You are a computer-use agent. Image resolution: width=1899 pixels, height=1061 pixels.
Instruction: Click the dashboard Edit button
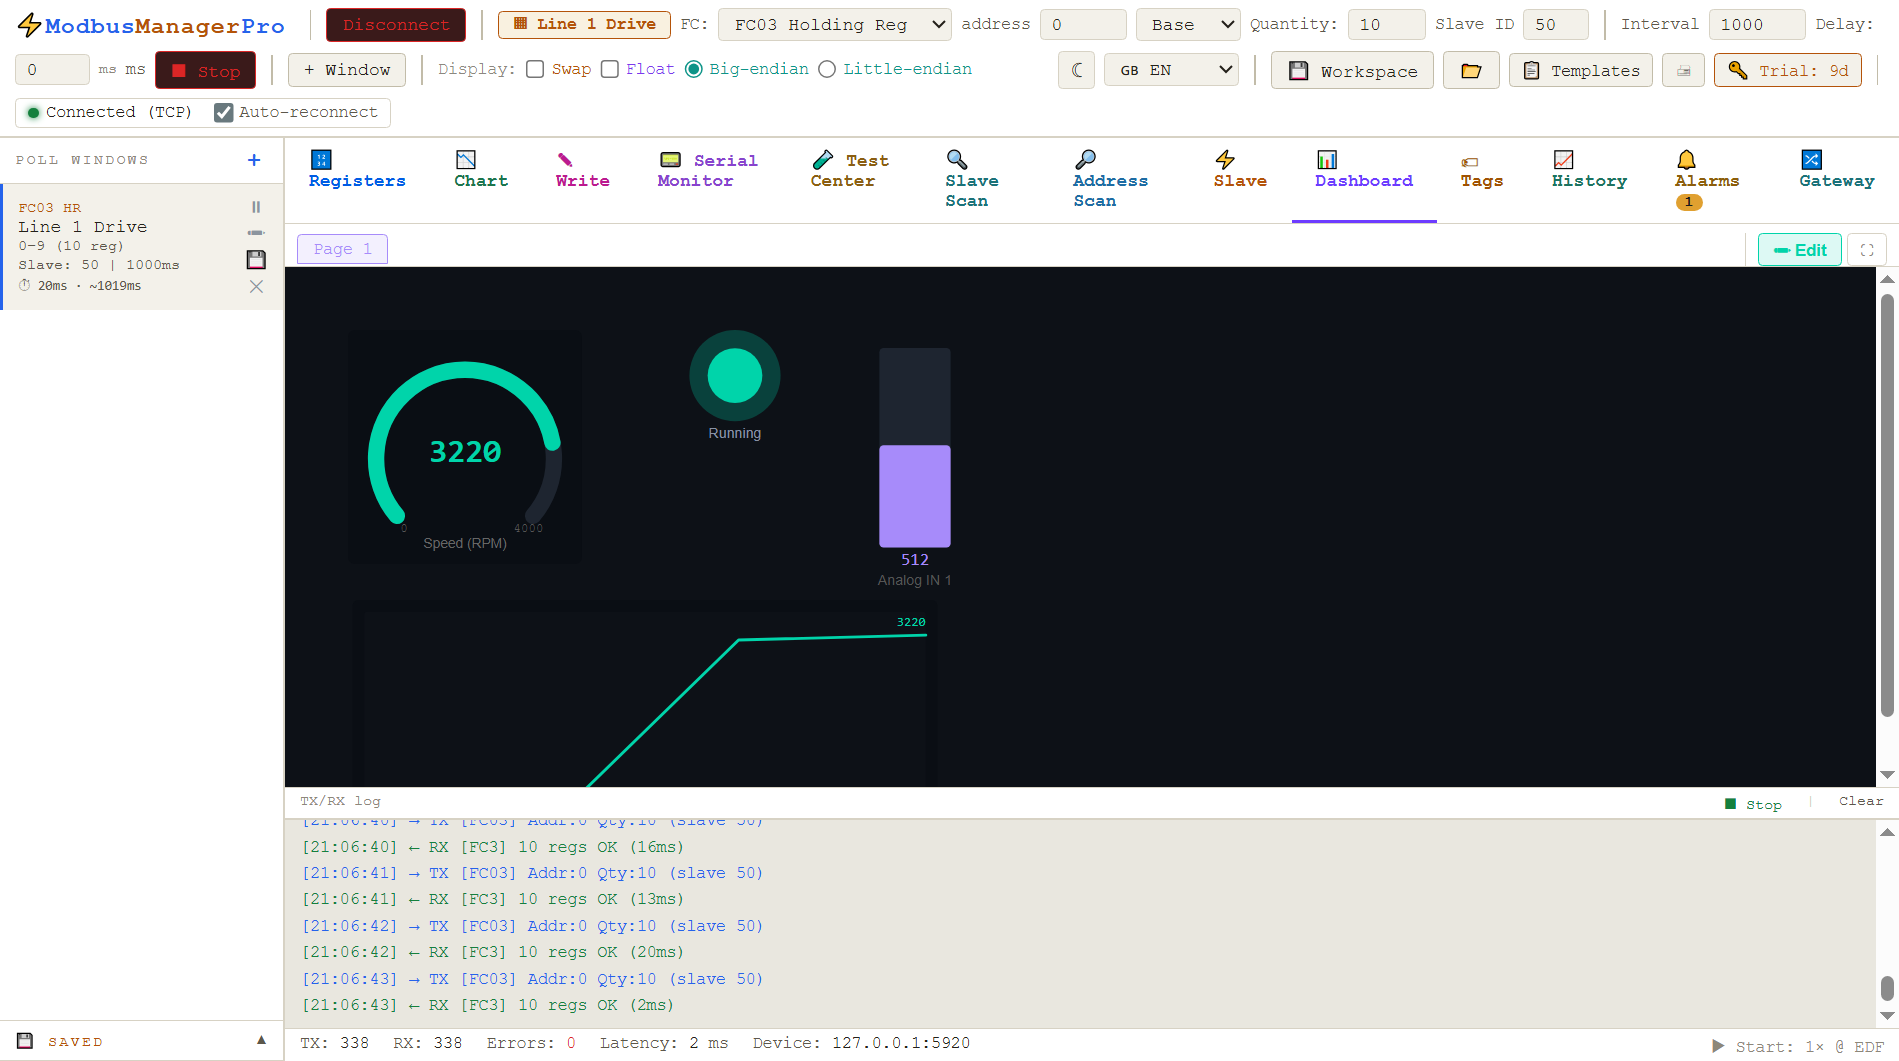click(x=1800, y=250)
